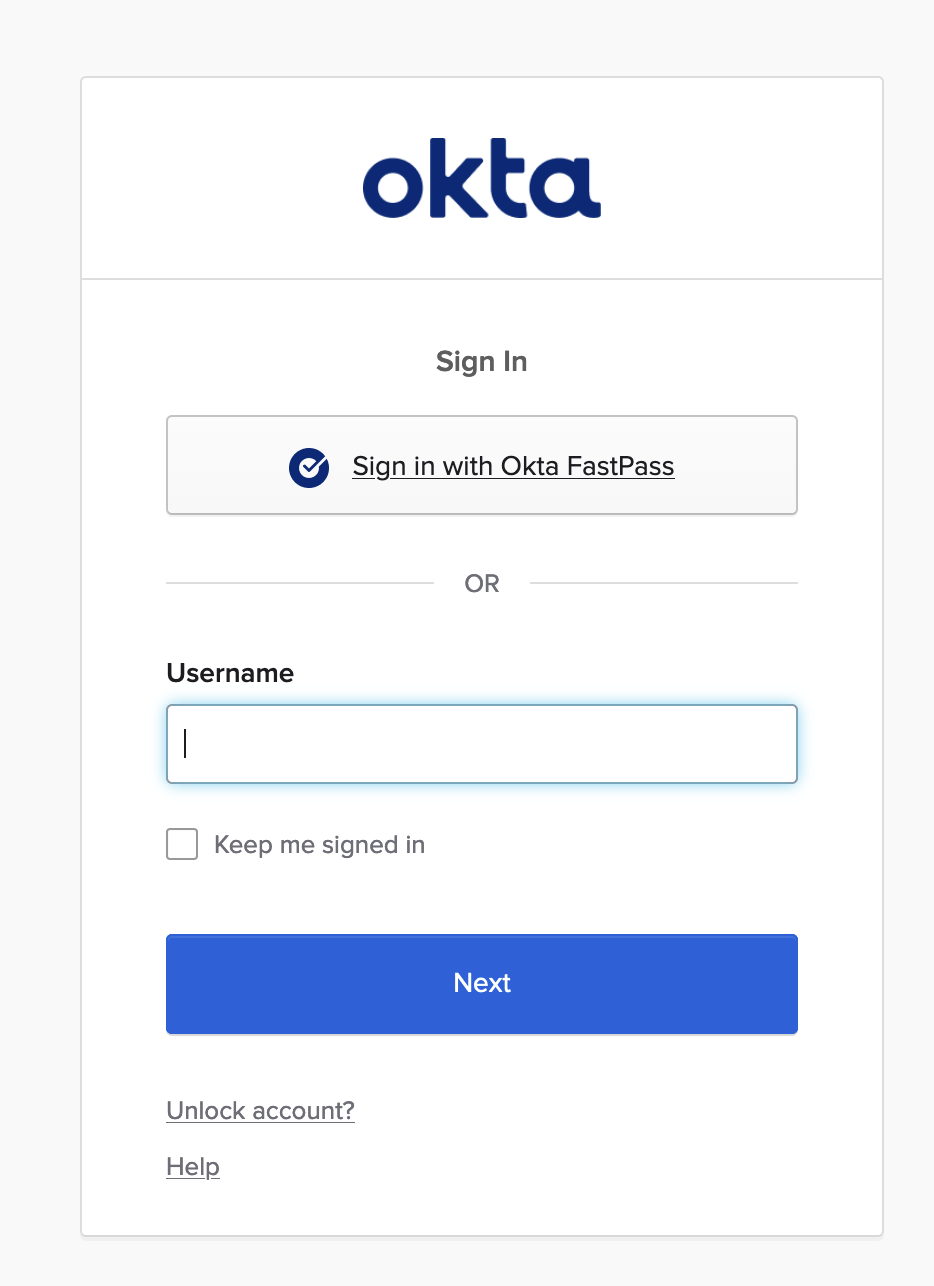Click the "Keep me signed in" label text
934x1286 pixels.
point(319,845)
